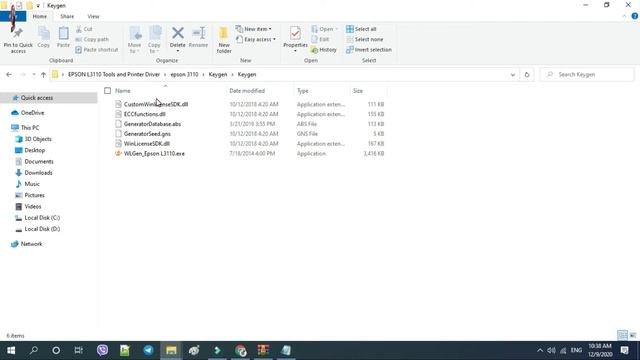Sort by Name column header
The width and height of the screenshot is (640, 360).
point(122,91)
